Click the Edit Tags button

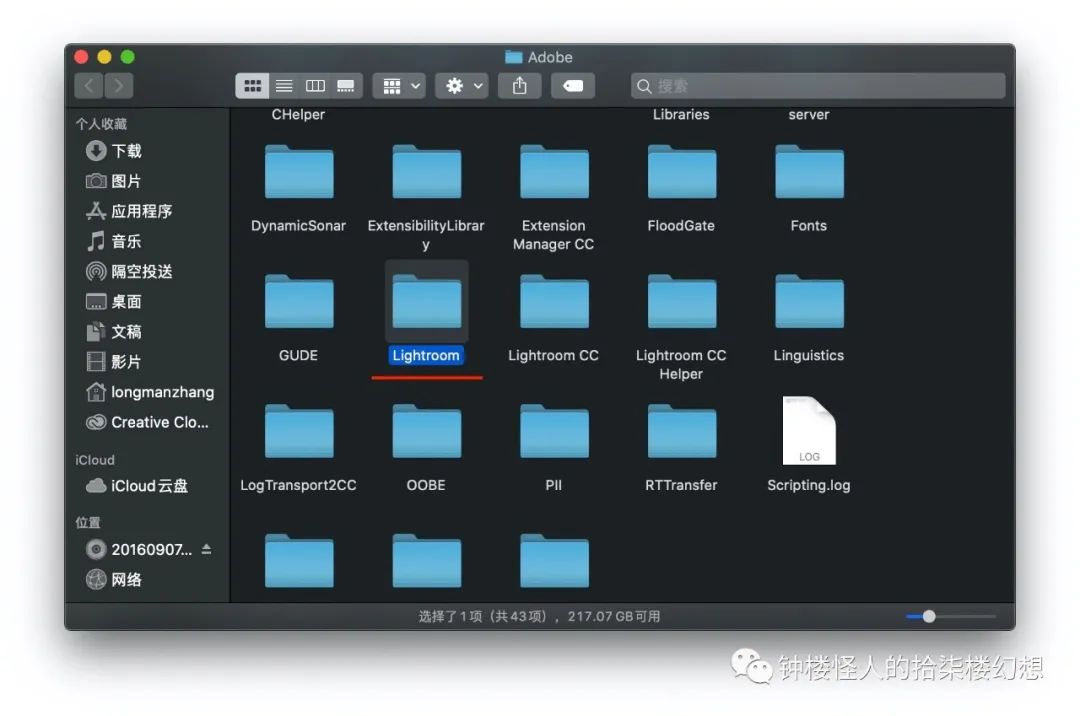[573, 86]
